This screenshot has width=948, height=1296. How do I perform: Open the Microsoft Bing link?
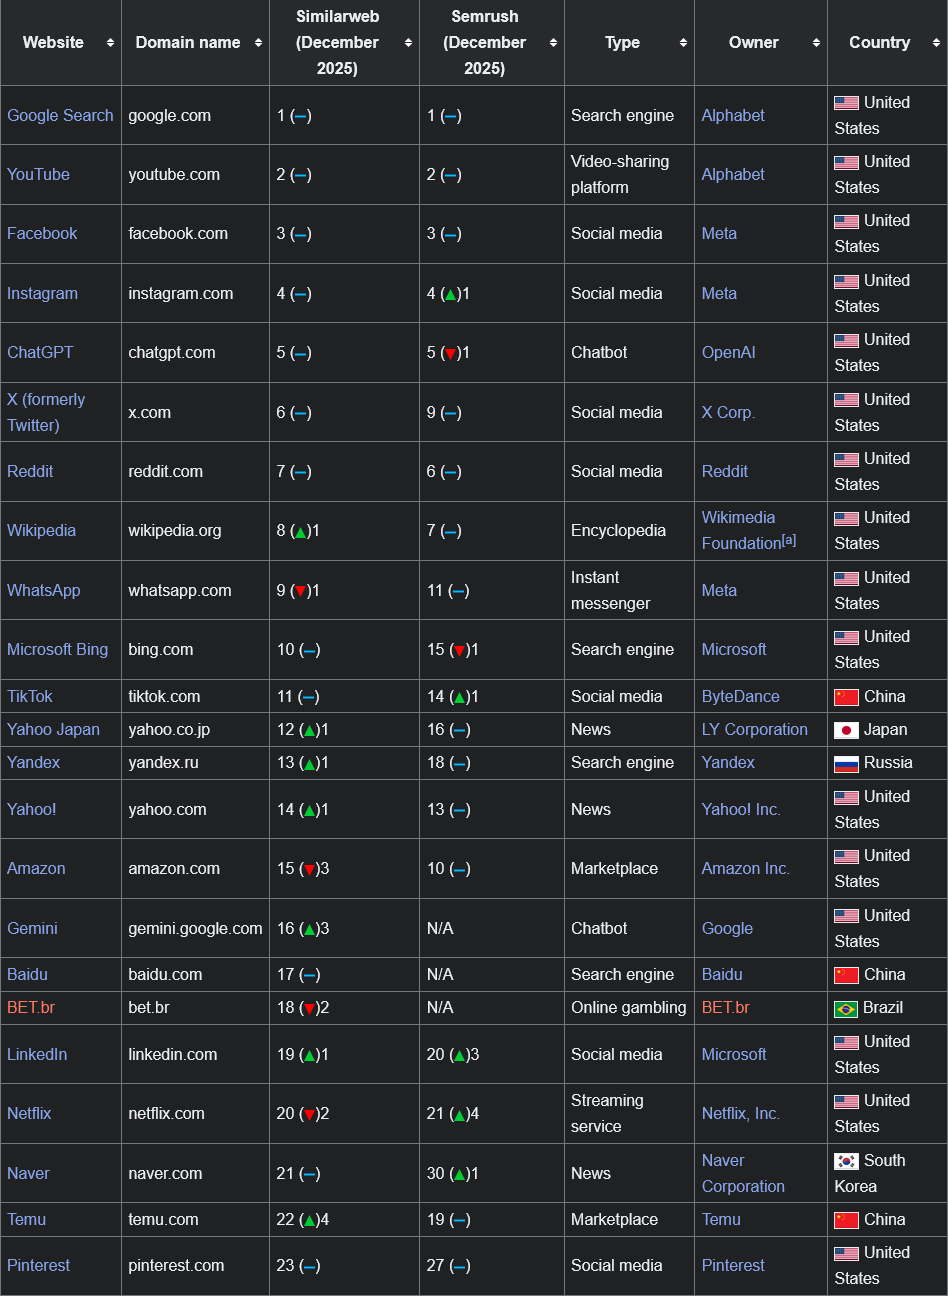(x=57, y=649)
